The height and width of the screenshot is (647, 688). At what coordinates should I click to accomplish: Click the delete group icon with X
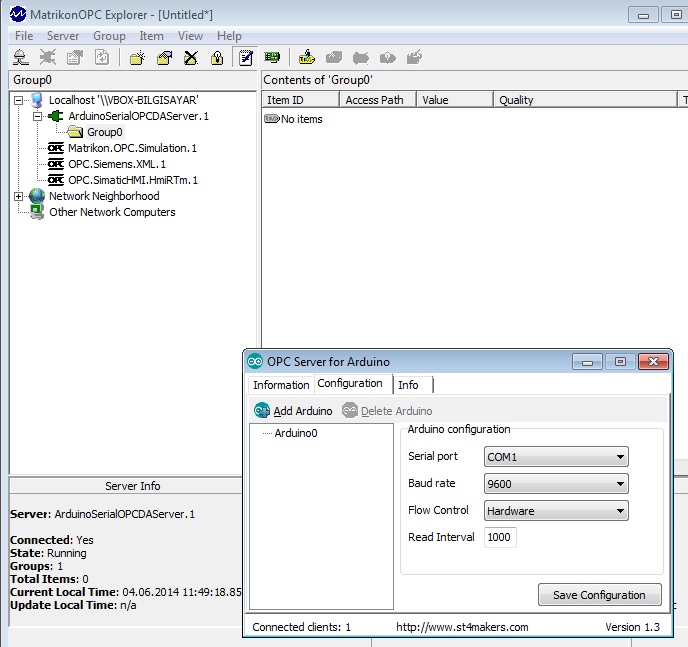191,57
